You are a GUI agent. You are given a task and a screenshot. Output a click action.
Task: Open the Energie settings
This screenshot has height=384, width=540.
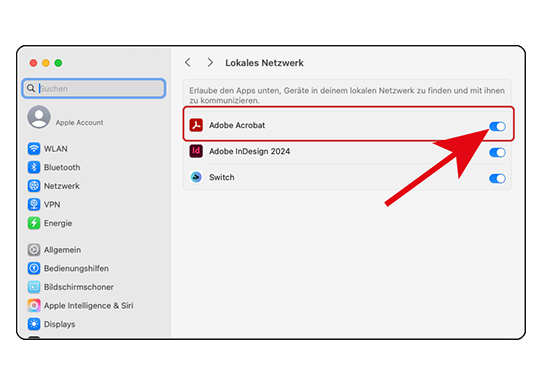coord(58,223)
